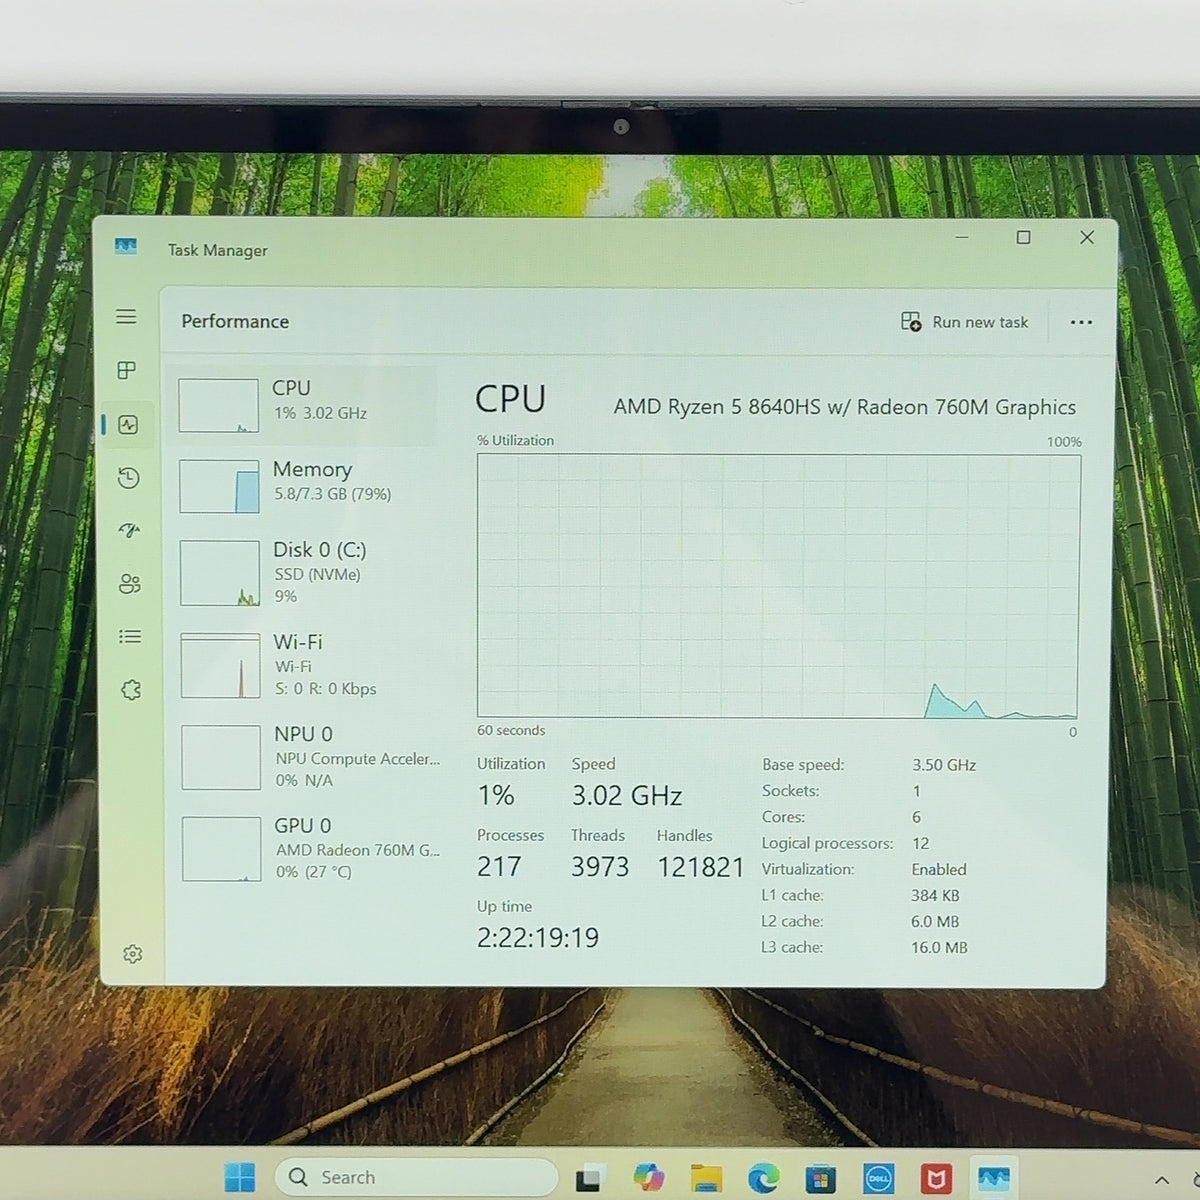Open the Task Manager hamburger navigation menu
Image resolution: width=1200 pixels, height=1200 pixels.
pyautogui.click(x=126, y=317)
